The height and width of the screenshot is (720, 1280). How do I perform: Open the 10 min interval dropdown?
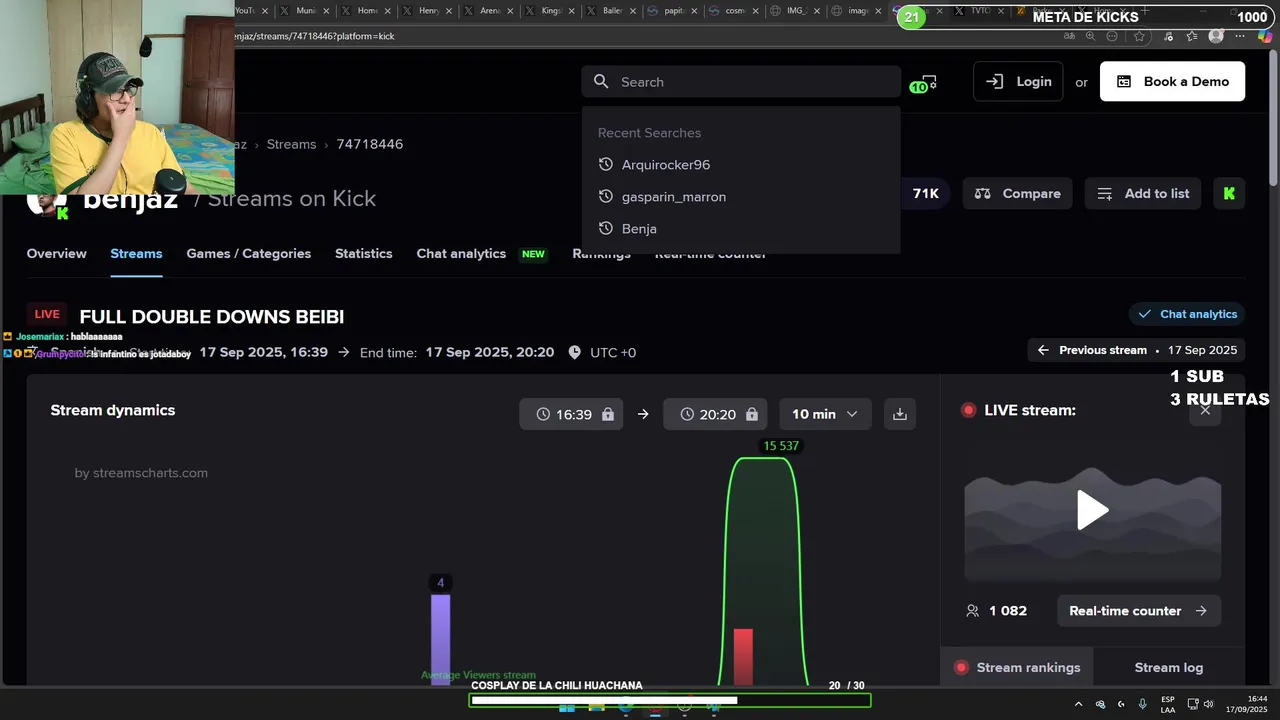pyautogui.click(x=825, y=414)
